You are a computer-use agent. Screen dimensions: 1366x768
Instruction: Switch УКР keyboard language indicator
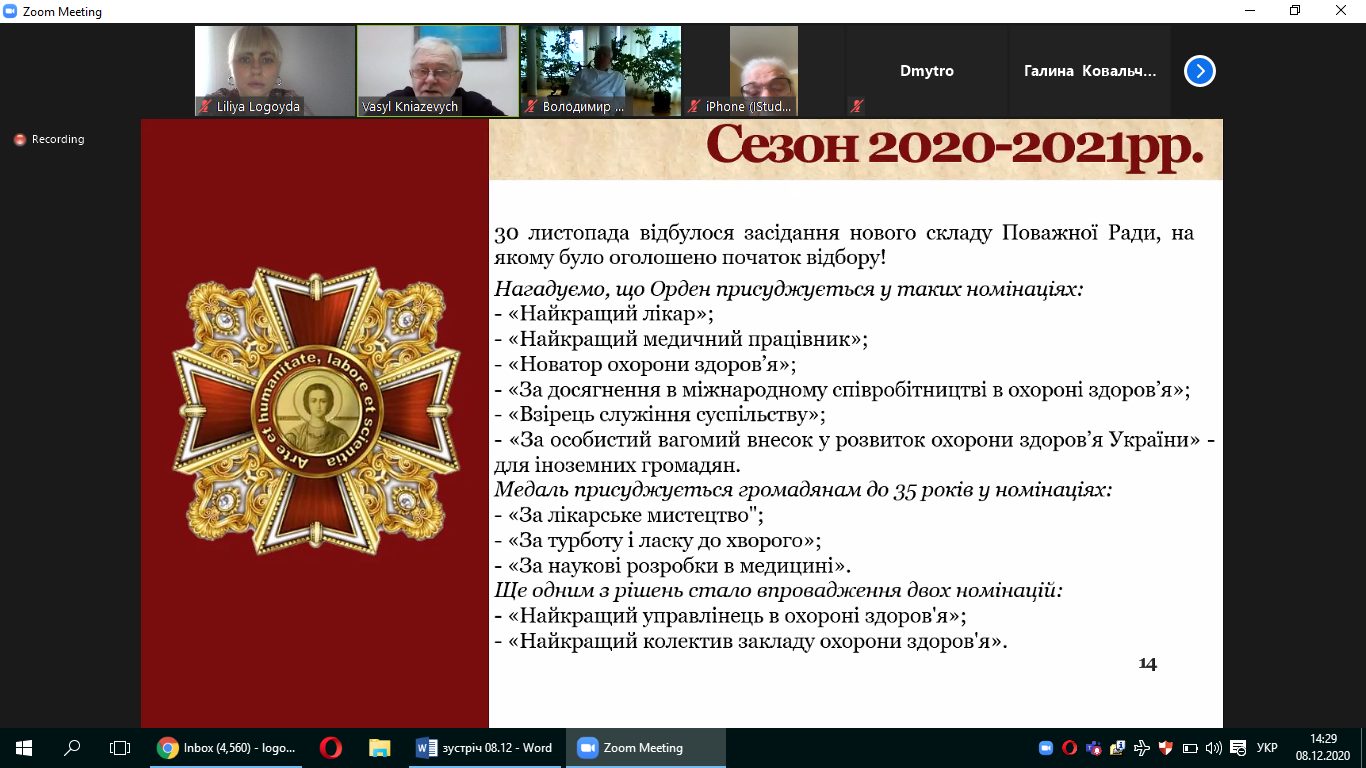click(x=1266, y=748)
